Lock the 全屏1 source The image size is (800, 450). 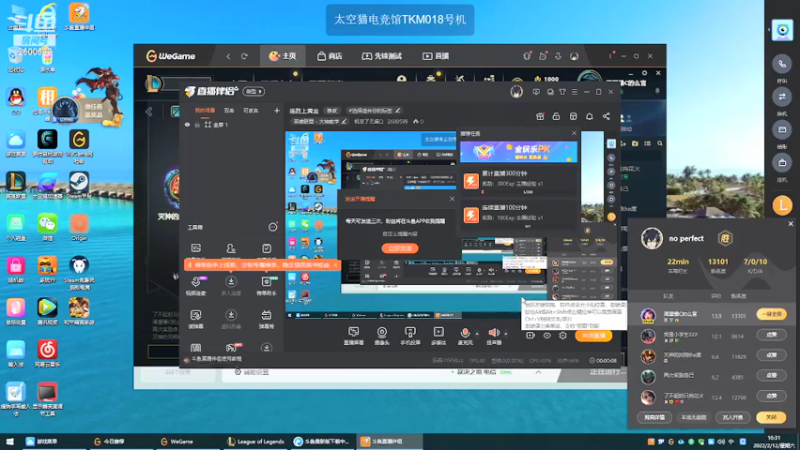point(197,124)
